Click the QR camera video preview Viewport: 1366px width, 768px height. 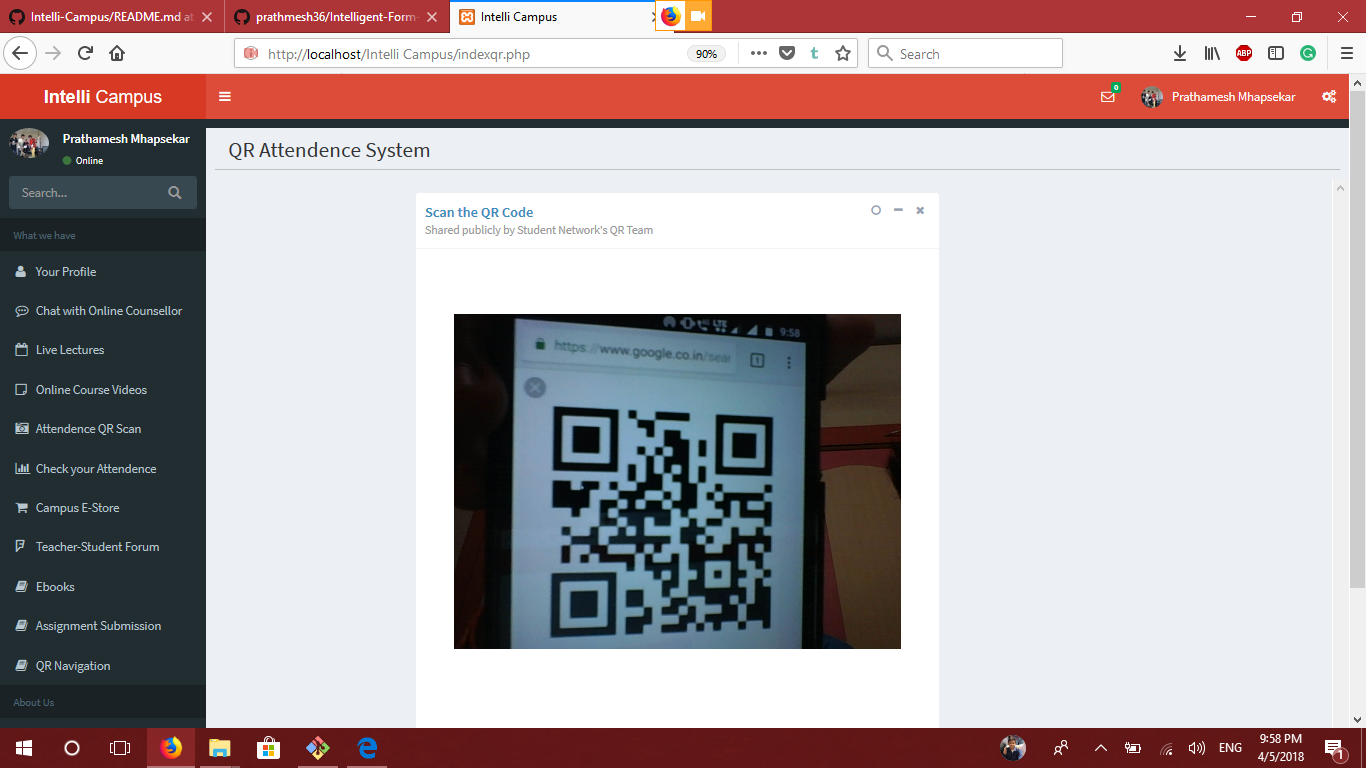(x=677, y=481)
